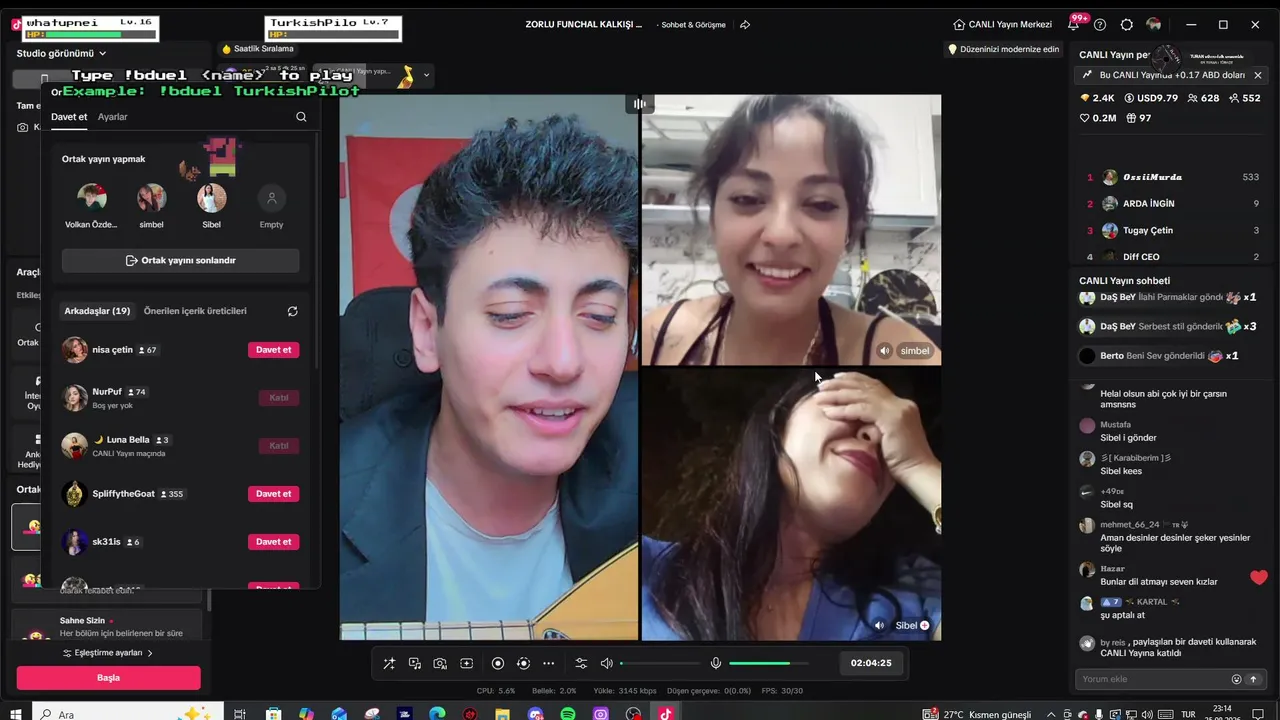Open the TikTok app taskbar icon

coord(666,714)
